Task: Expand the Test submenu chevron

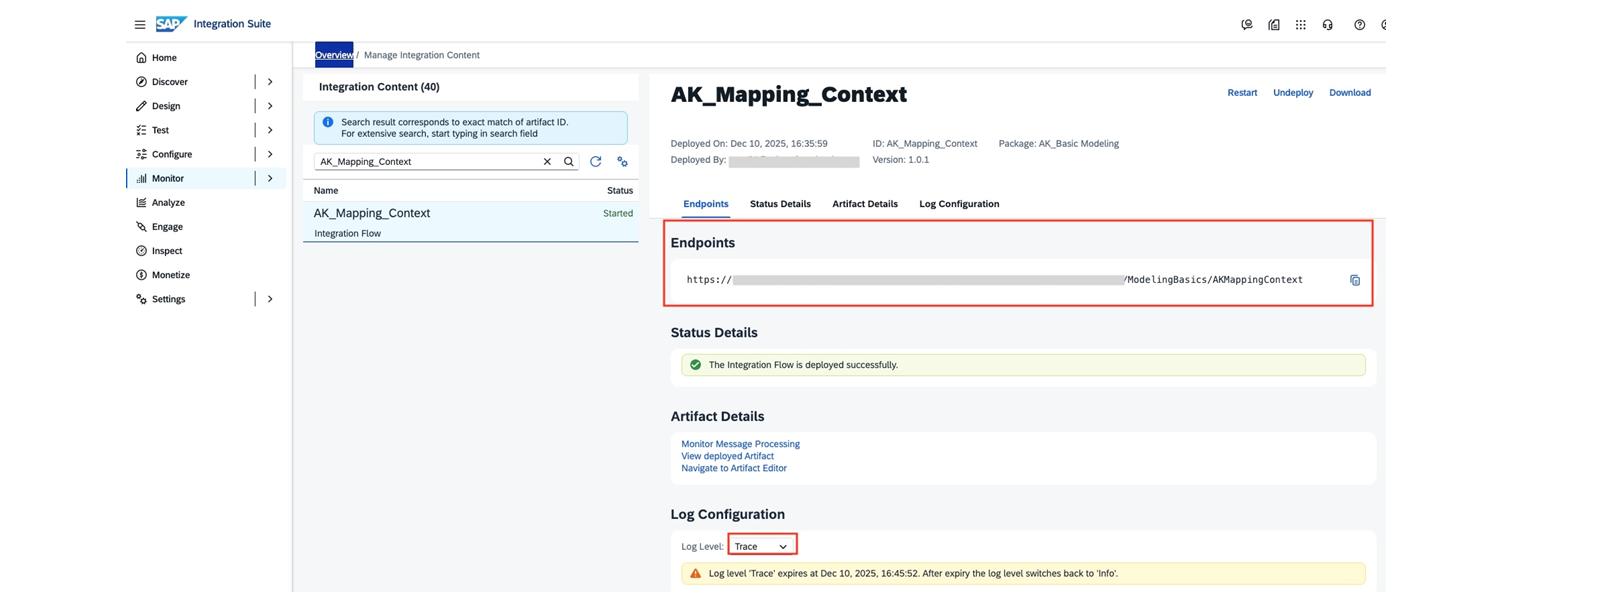Action: pyautogui.click(x=270, y=130)
